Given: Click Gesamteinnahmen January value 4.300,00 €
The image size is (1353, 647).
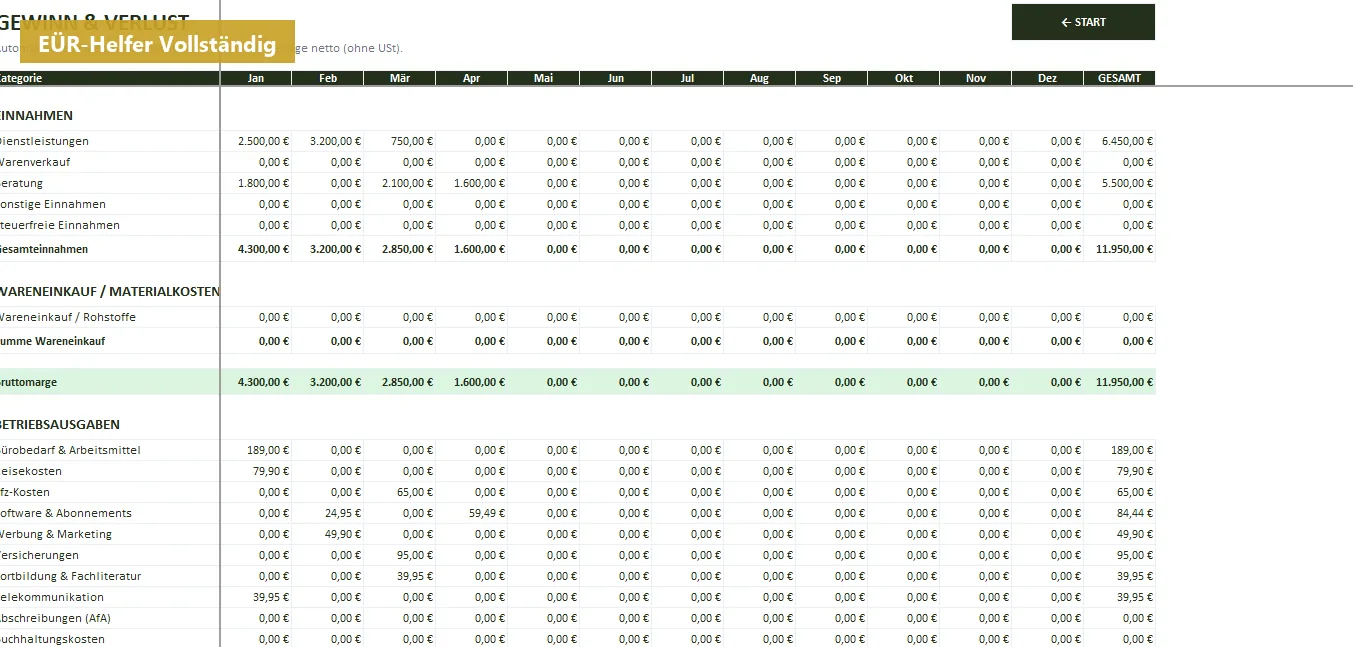Looking at the screenshot, I should pyautogui.click(x=256, y=249).
